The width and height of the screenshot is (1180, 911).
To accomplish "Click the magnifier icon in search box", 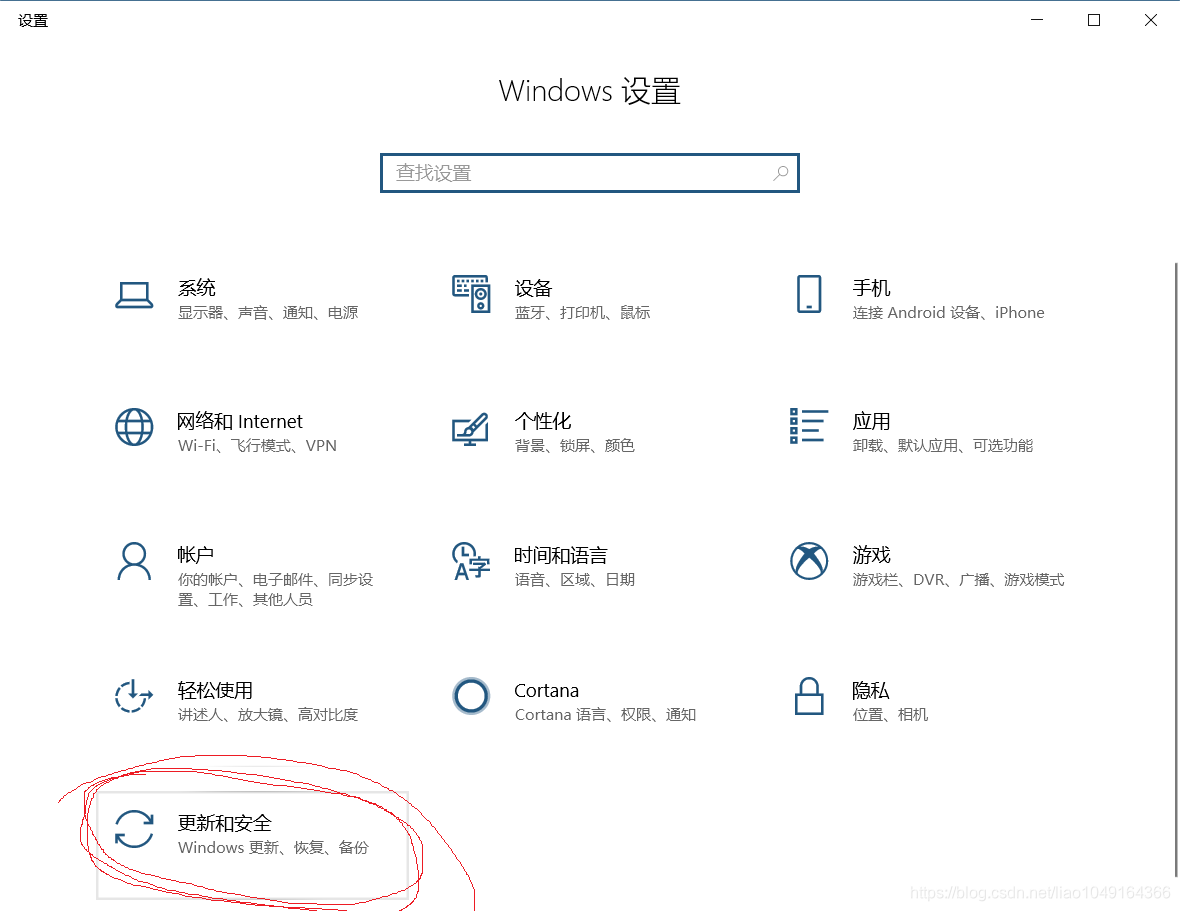I will (x=781, y=173).
